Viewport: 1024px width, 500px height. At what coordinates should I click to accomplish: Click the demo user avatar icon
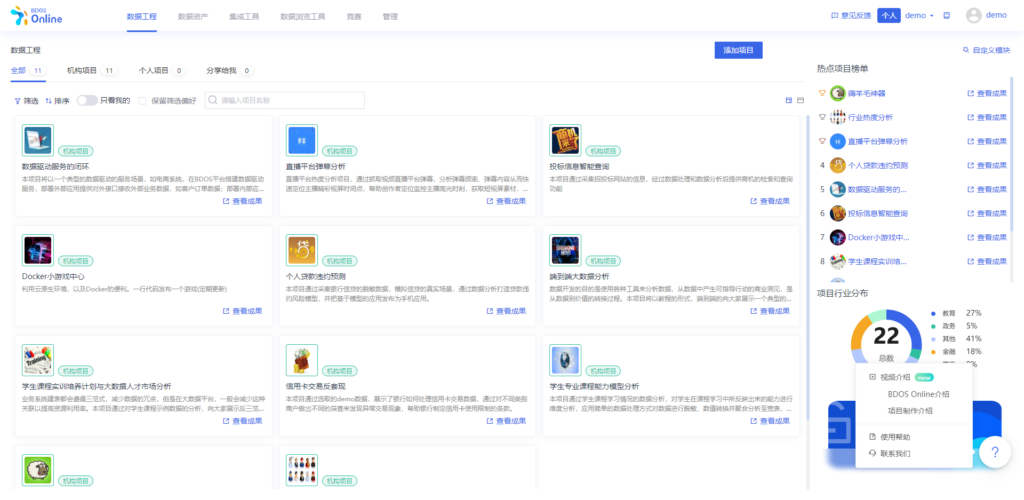974,16
